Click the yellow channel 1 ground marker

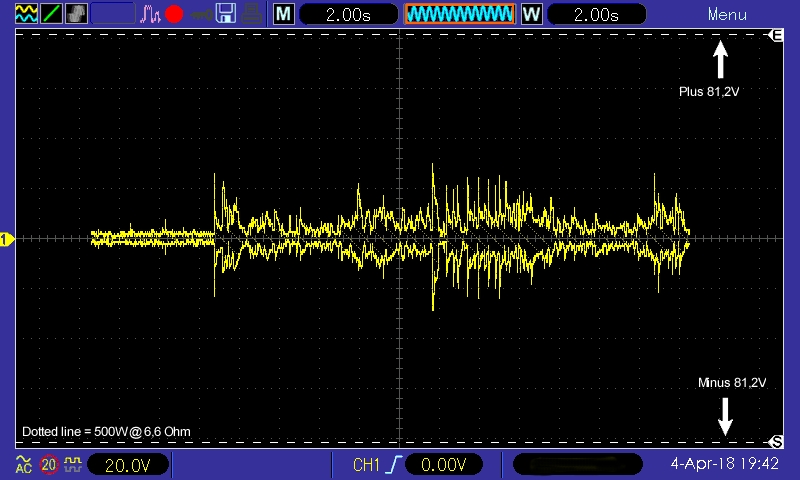pos(7,239)
